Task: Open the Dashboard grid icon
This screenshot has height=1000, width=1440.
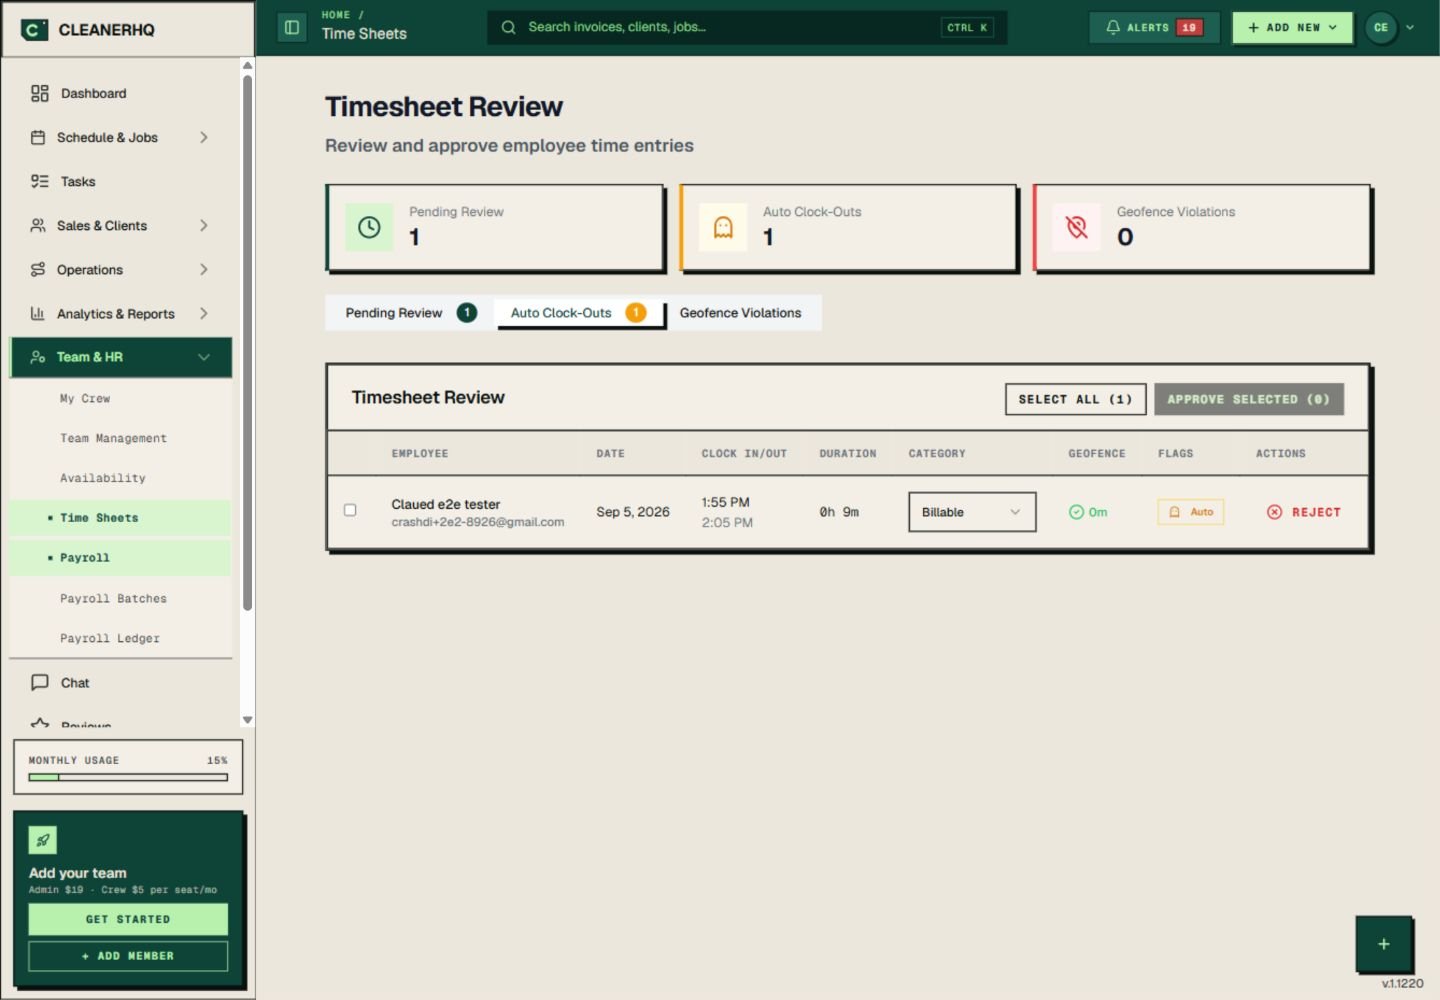Action: (40, 93)
